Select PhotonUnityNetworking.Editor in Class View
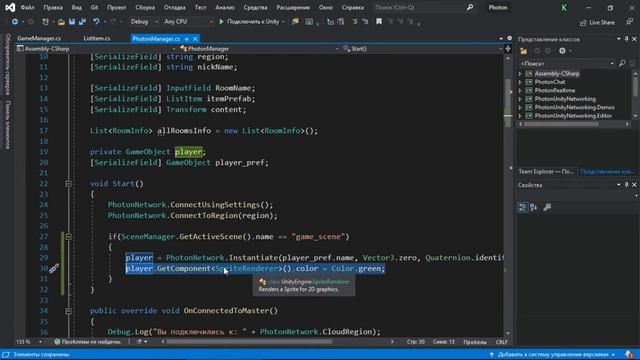Screen dimensions: 640x360 [573, 116]
